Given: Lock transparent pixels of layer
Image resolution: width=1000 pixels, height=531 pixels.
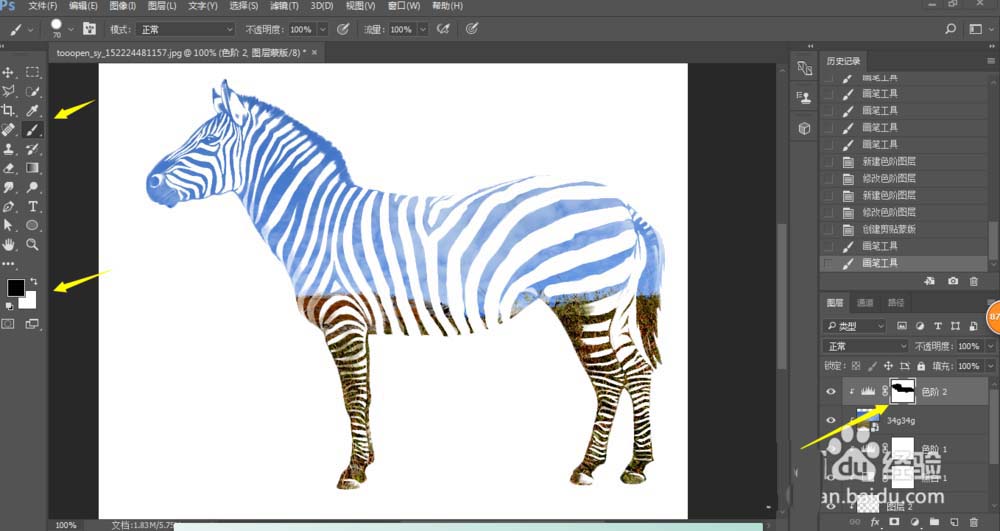Looking at the screenshot, I should point(856,366).
